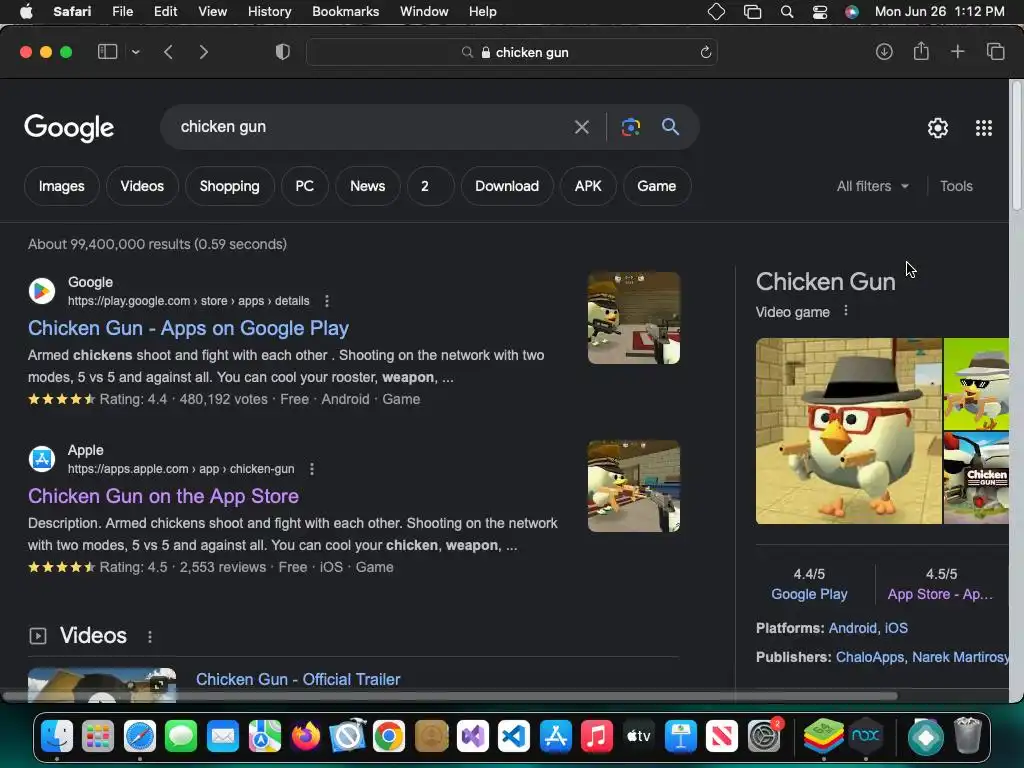The width and height of the screenshot is (1024, 768).
Task: Open the Google Play 4.4/5 rating link
Action: [x=809, y=594]
